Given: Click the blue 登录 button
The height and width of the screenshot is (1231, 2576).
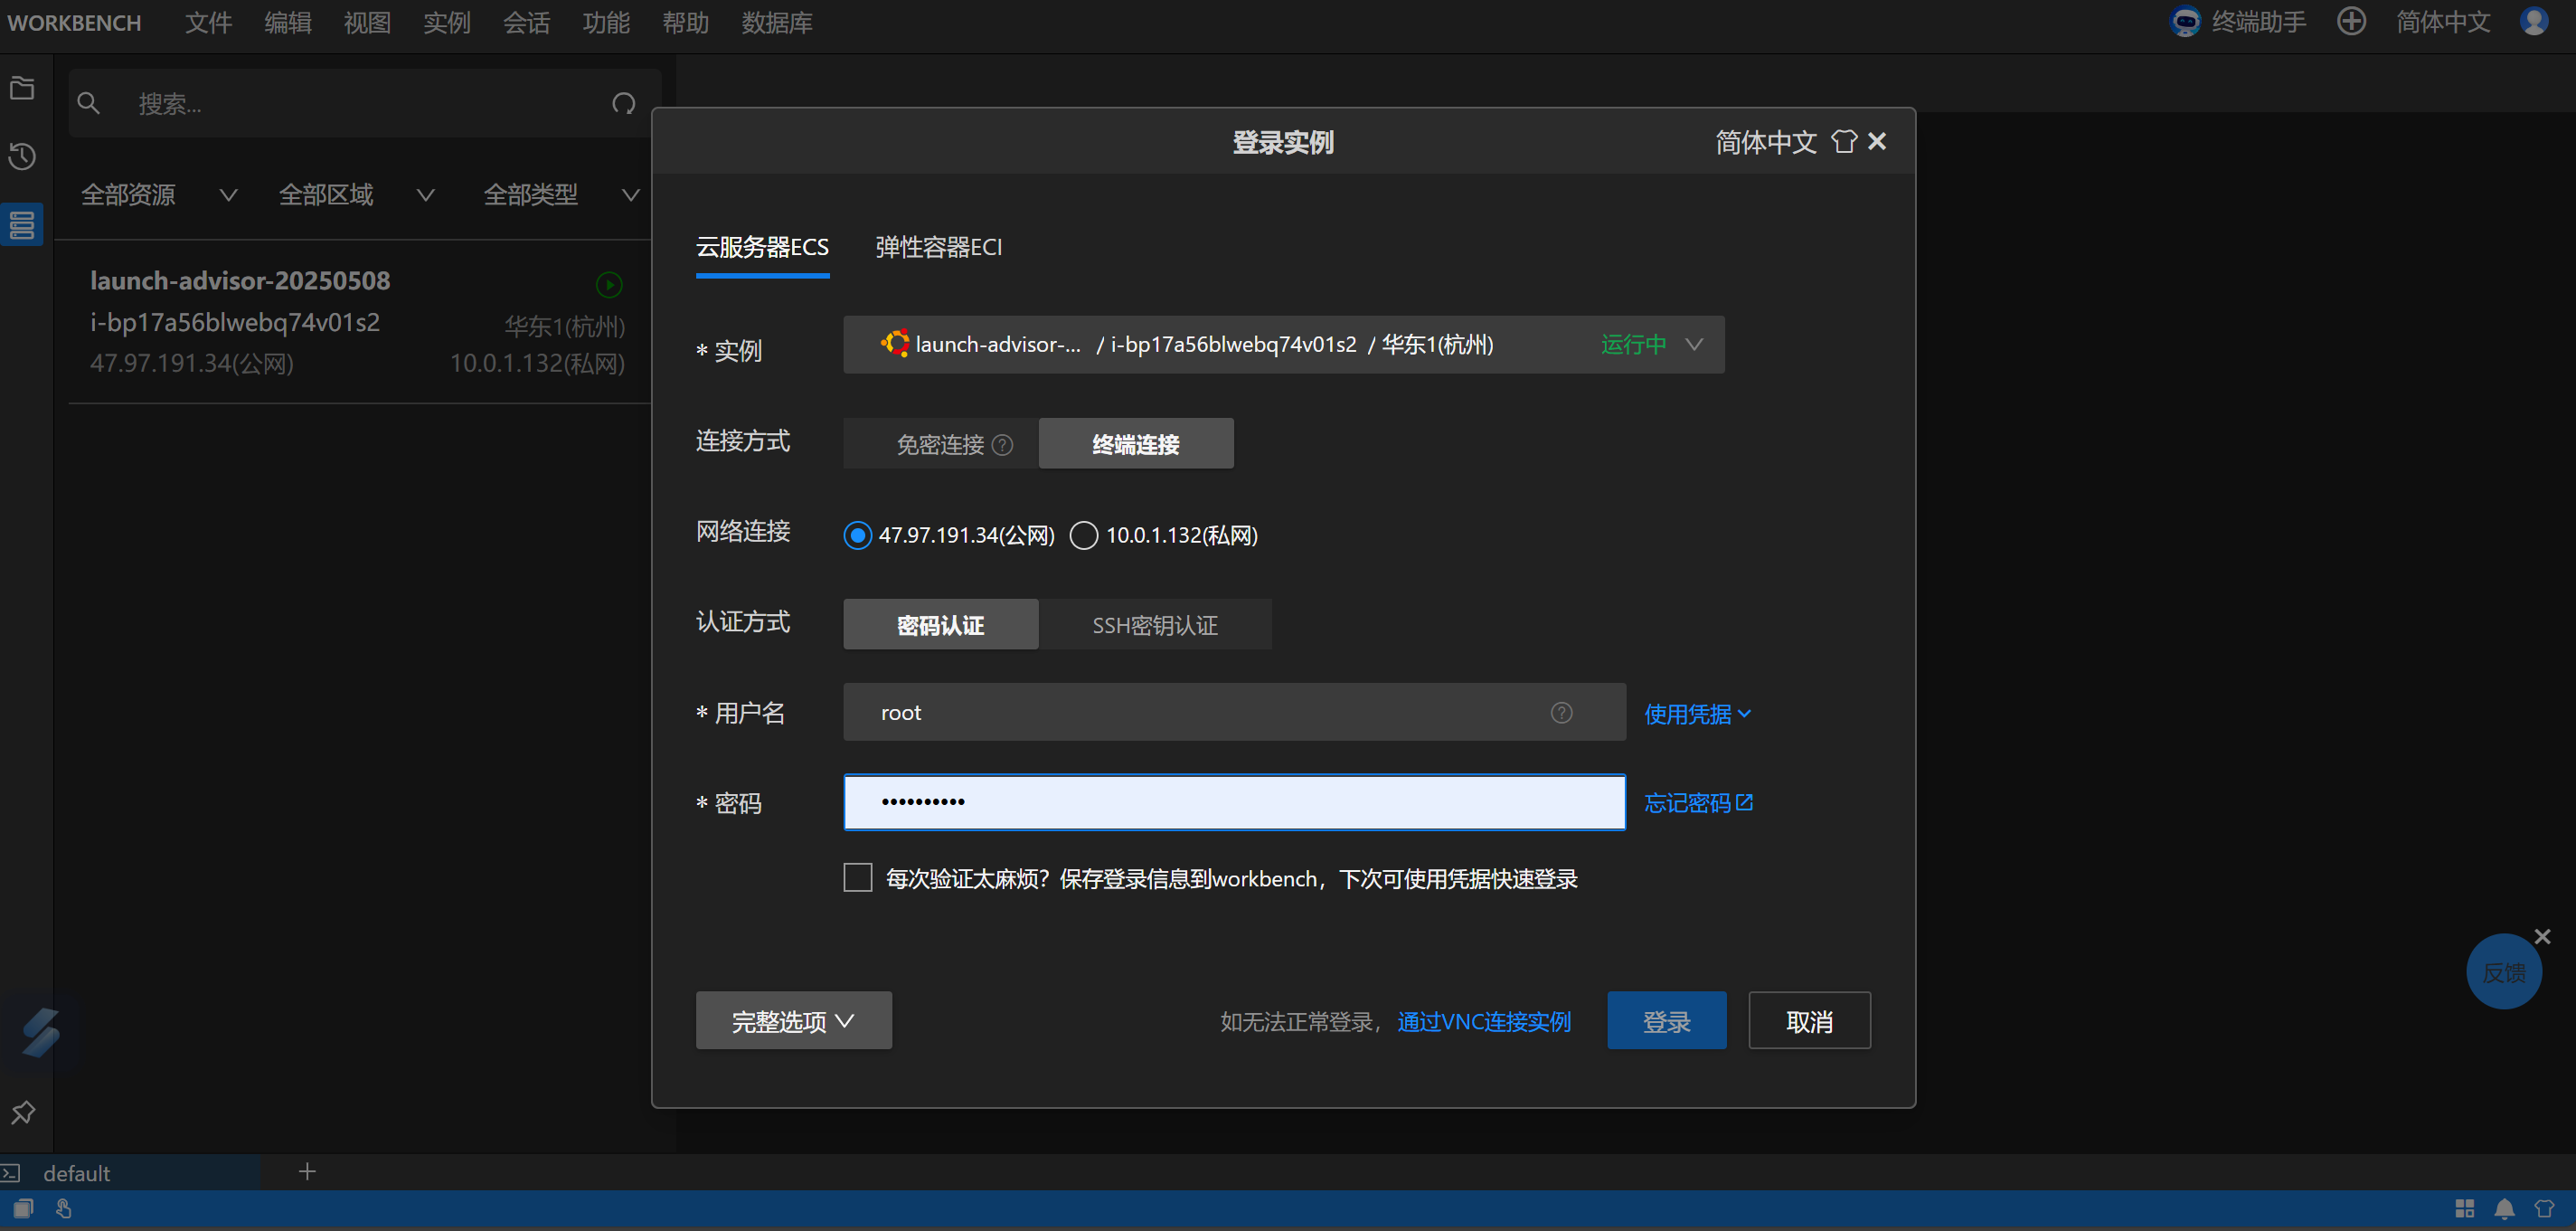Looking at the screenshot, I should click(x=1666, y=1021).
